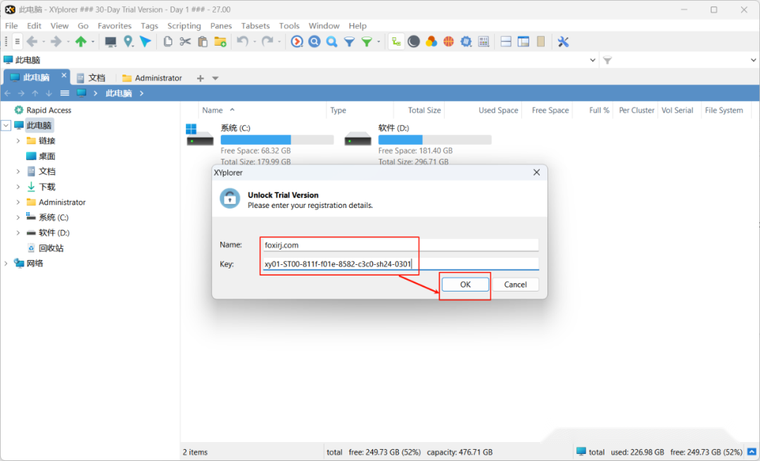
Task: Open the address bar dropdown arrow
Action: tap(592, 60)
